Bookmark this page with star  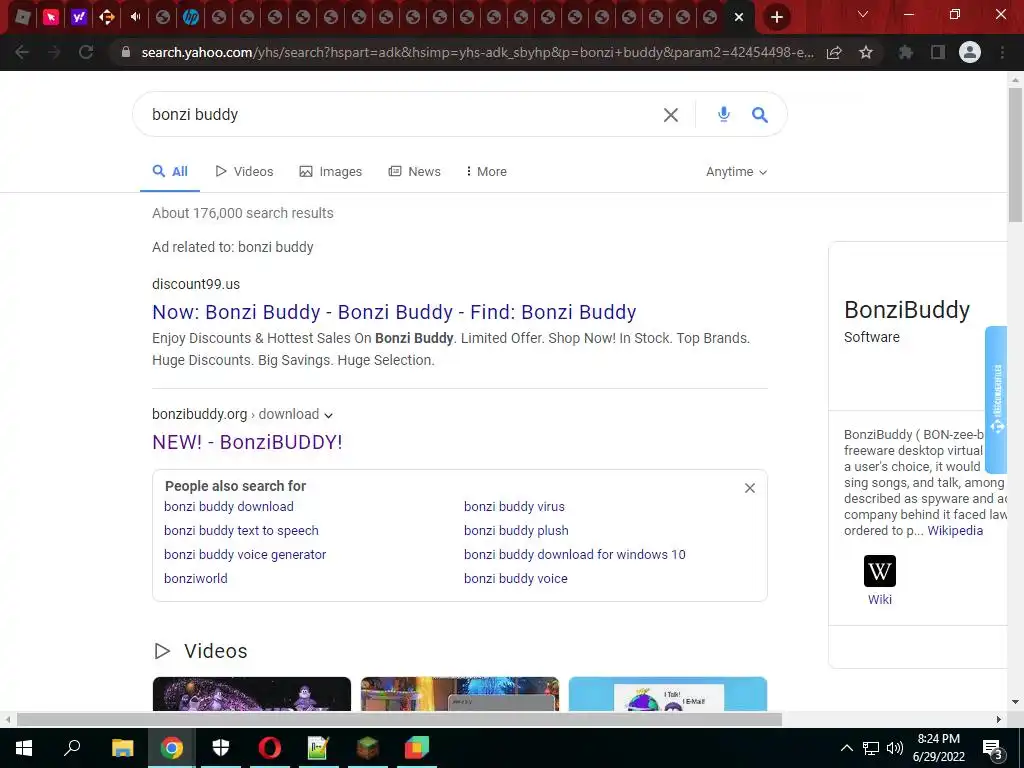[866, 52]
